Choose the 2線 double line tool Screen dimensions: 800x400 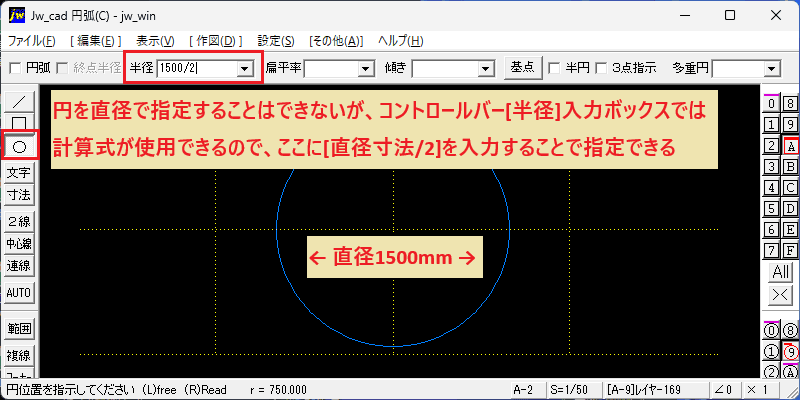click(x=19, y=221)
